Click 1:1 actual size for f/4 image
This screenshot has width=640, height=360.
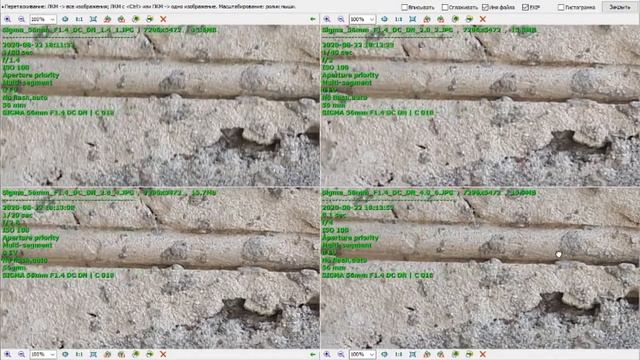pos(398,354)
